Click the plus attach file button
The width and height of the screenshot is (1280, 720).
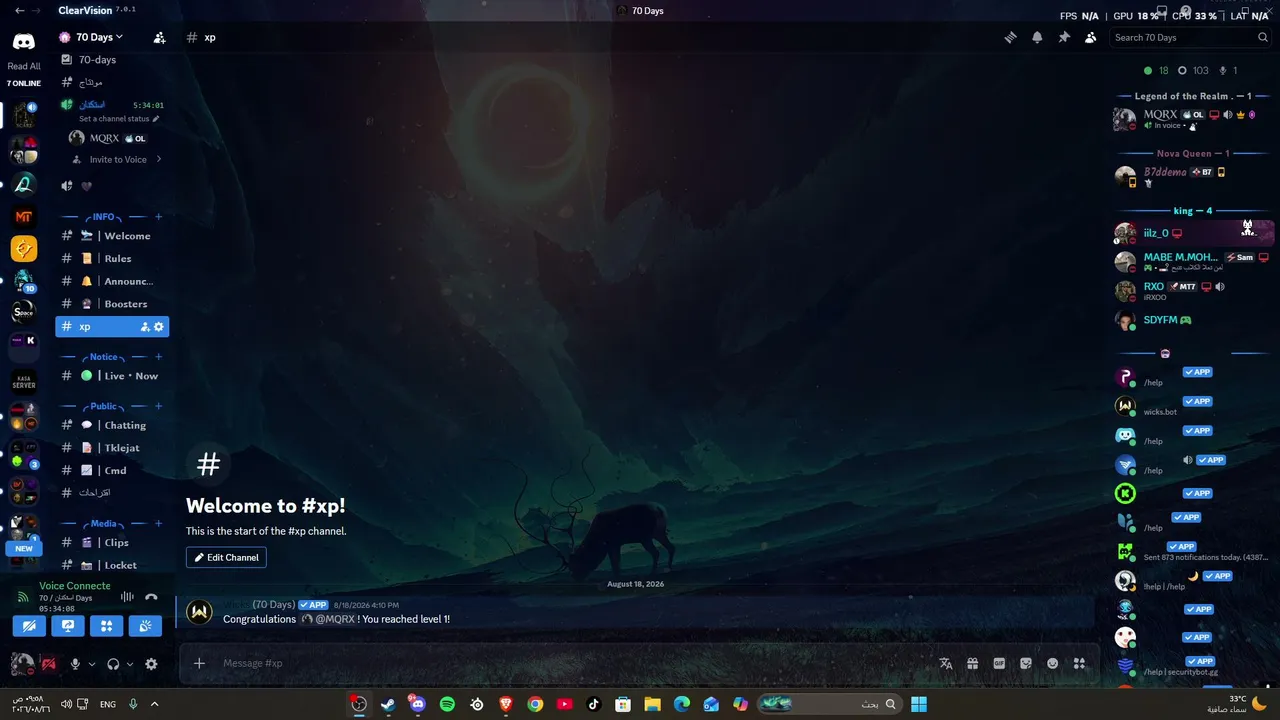point(199,663)
